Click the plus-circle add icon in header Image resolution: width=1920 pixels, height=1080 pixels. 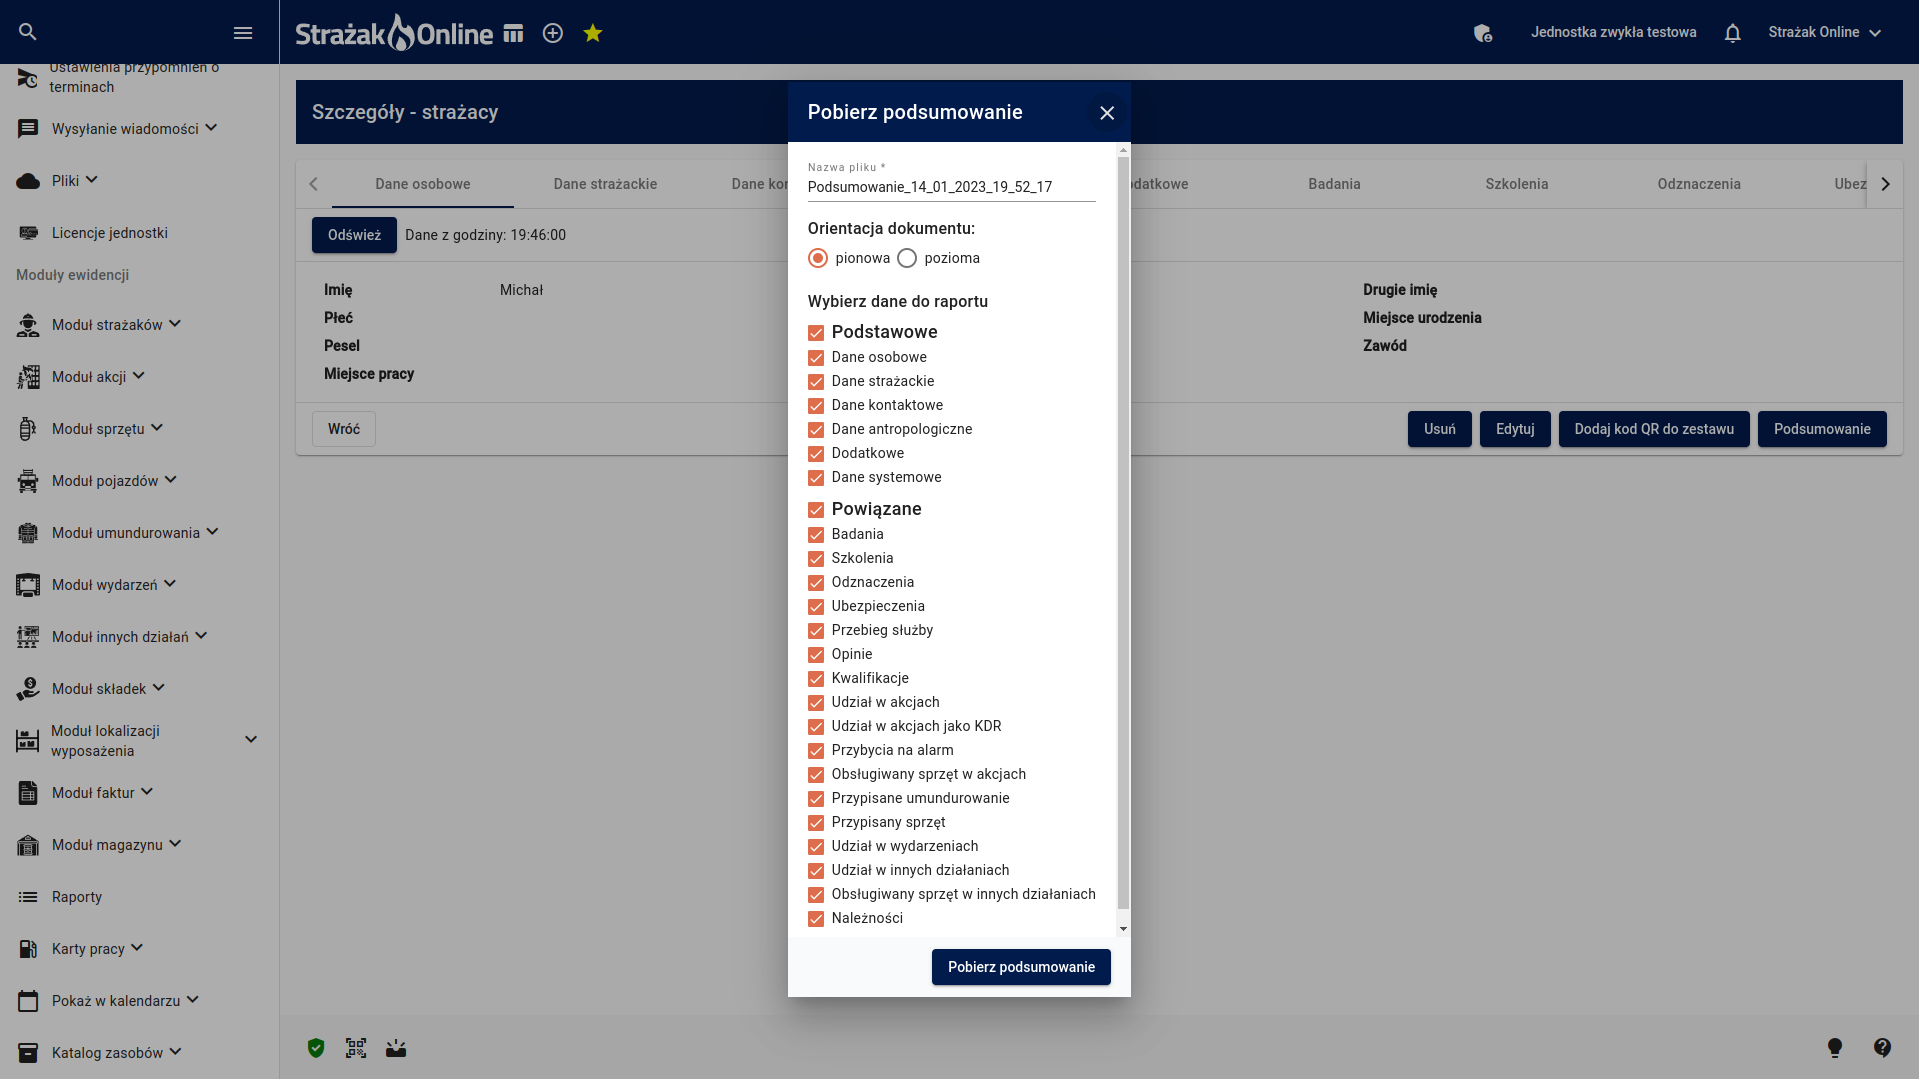tap(553, 33)
